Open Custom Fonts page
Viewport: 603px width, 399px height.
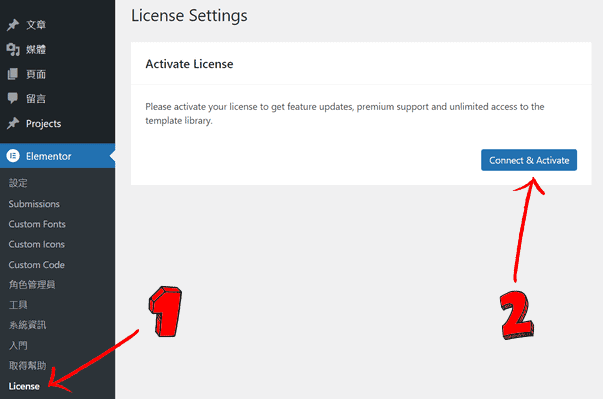[37, 224]
